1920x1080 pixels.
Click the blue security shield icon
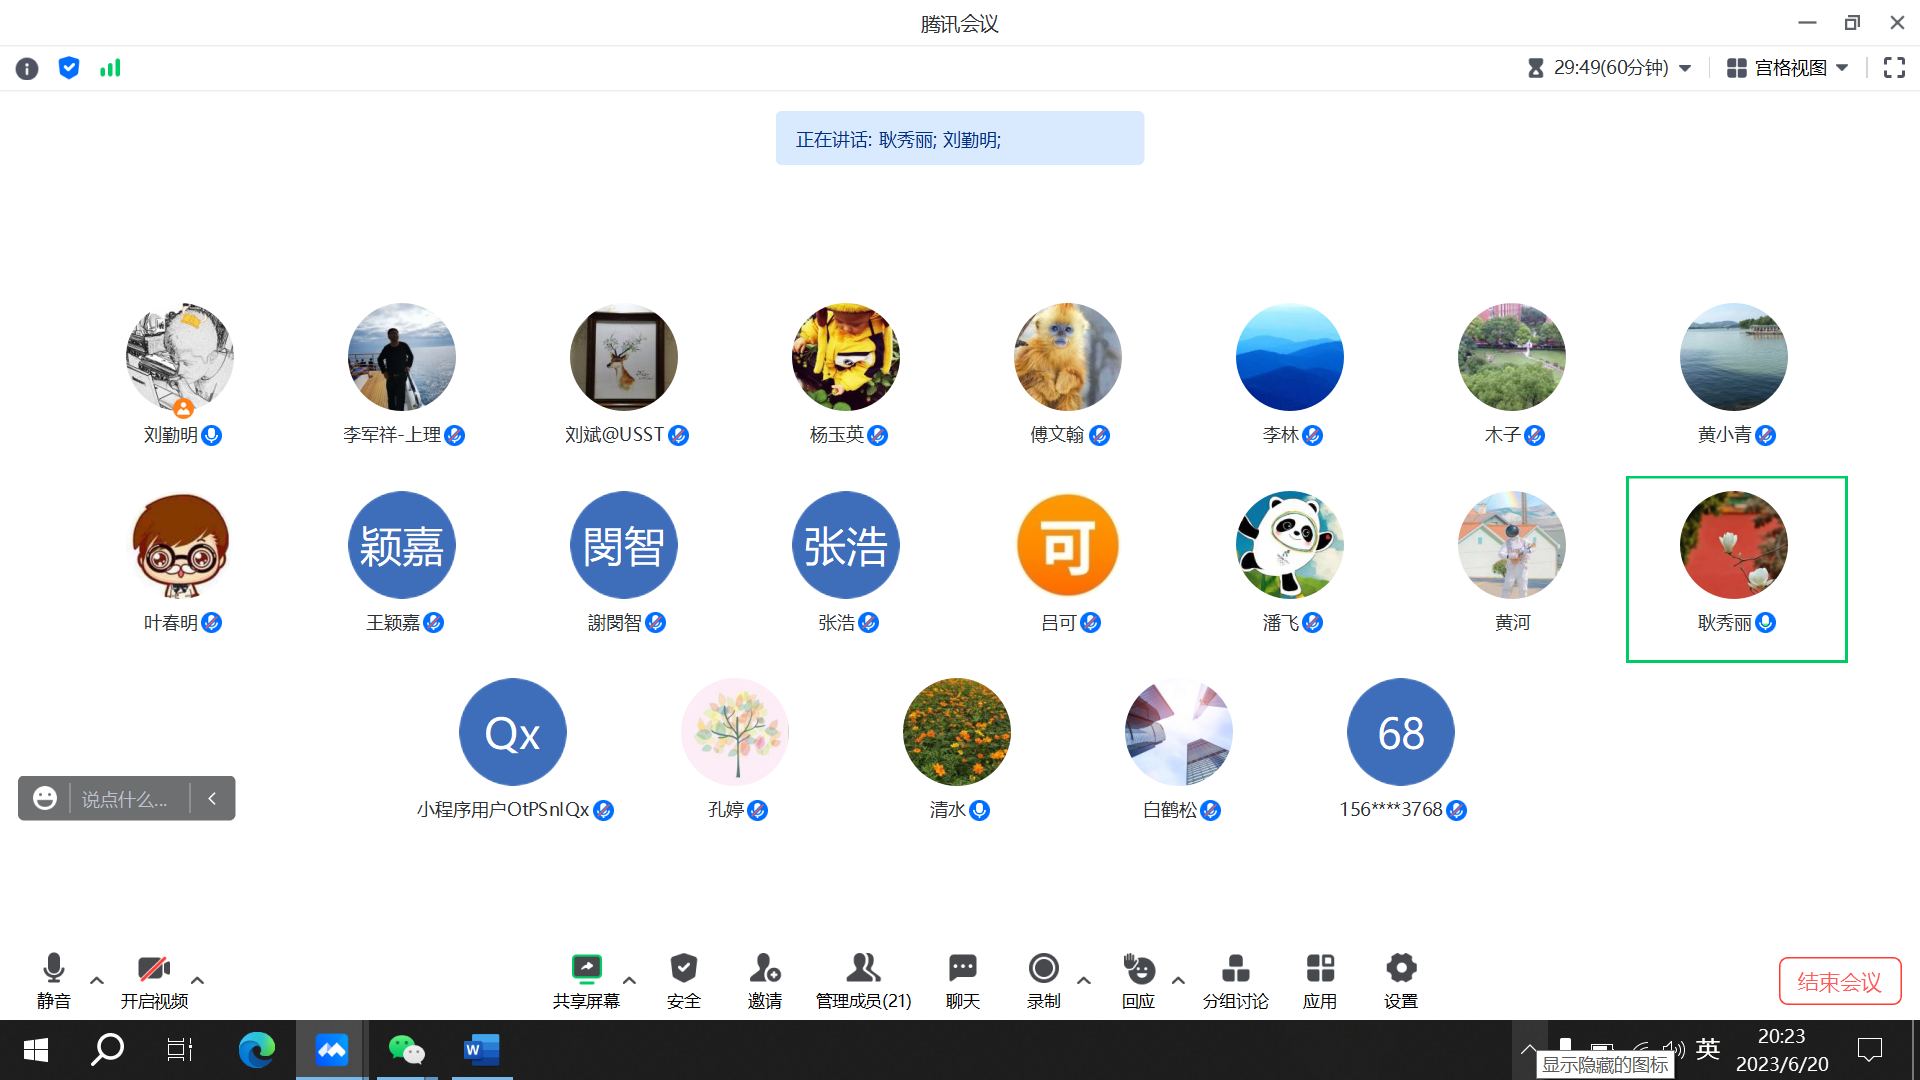pyautogui.click(x=69, y=68)
